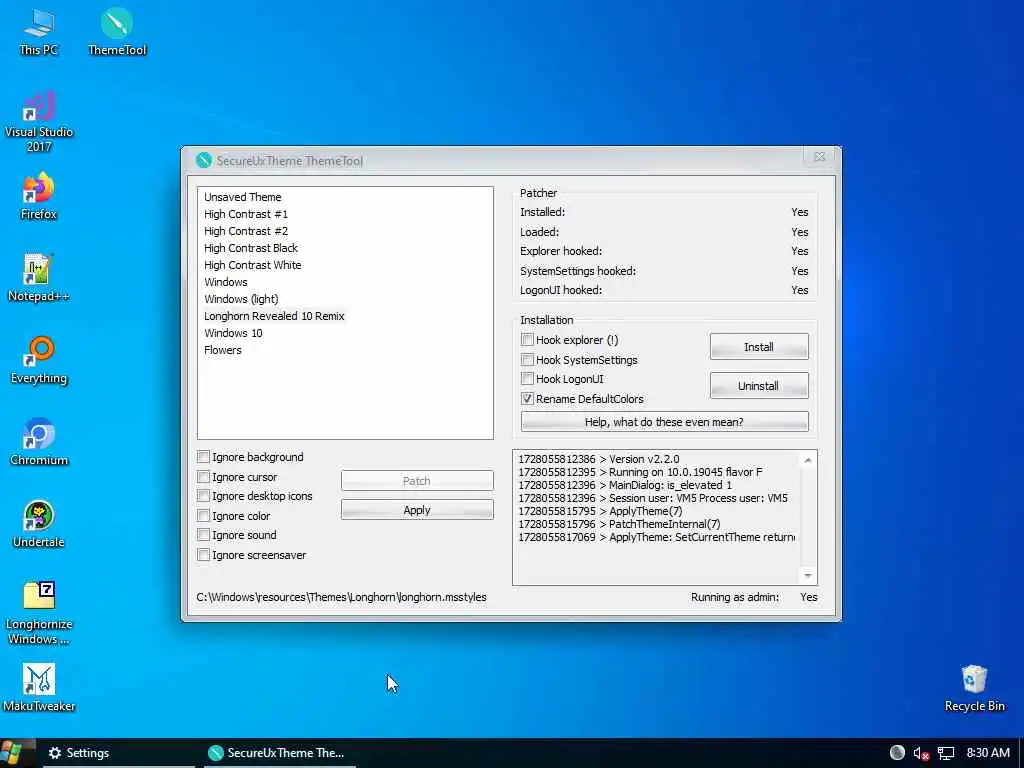Enable the Hook explorer (!) checkbox
This screenshot has height=768, width=1024.
tap(527, 340)
